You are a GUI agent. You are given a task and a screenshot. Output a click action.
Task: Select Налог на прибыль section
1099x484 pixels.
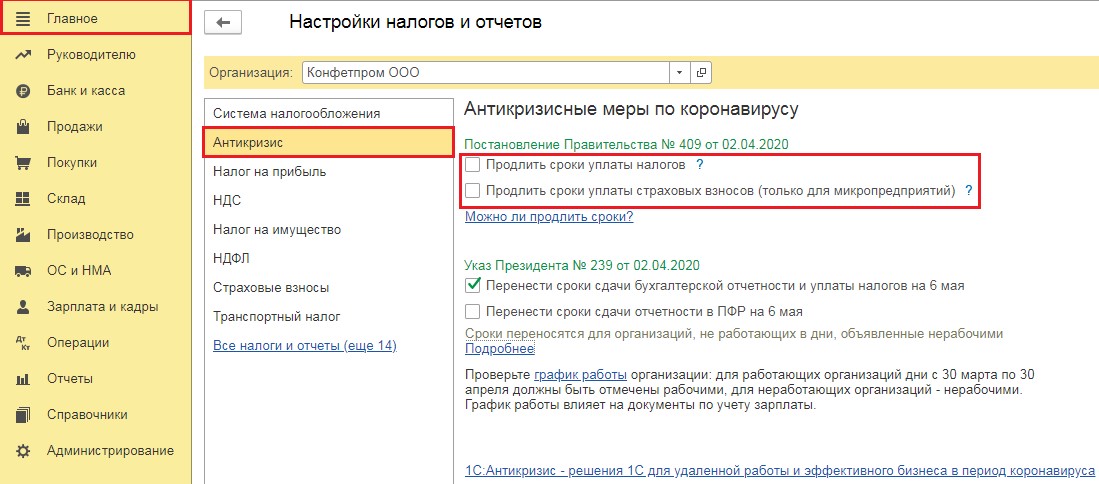(x=269, y=172)
